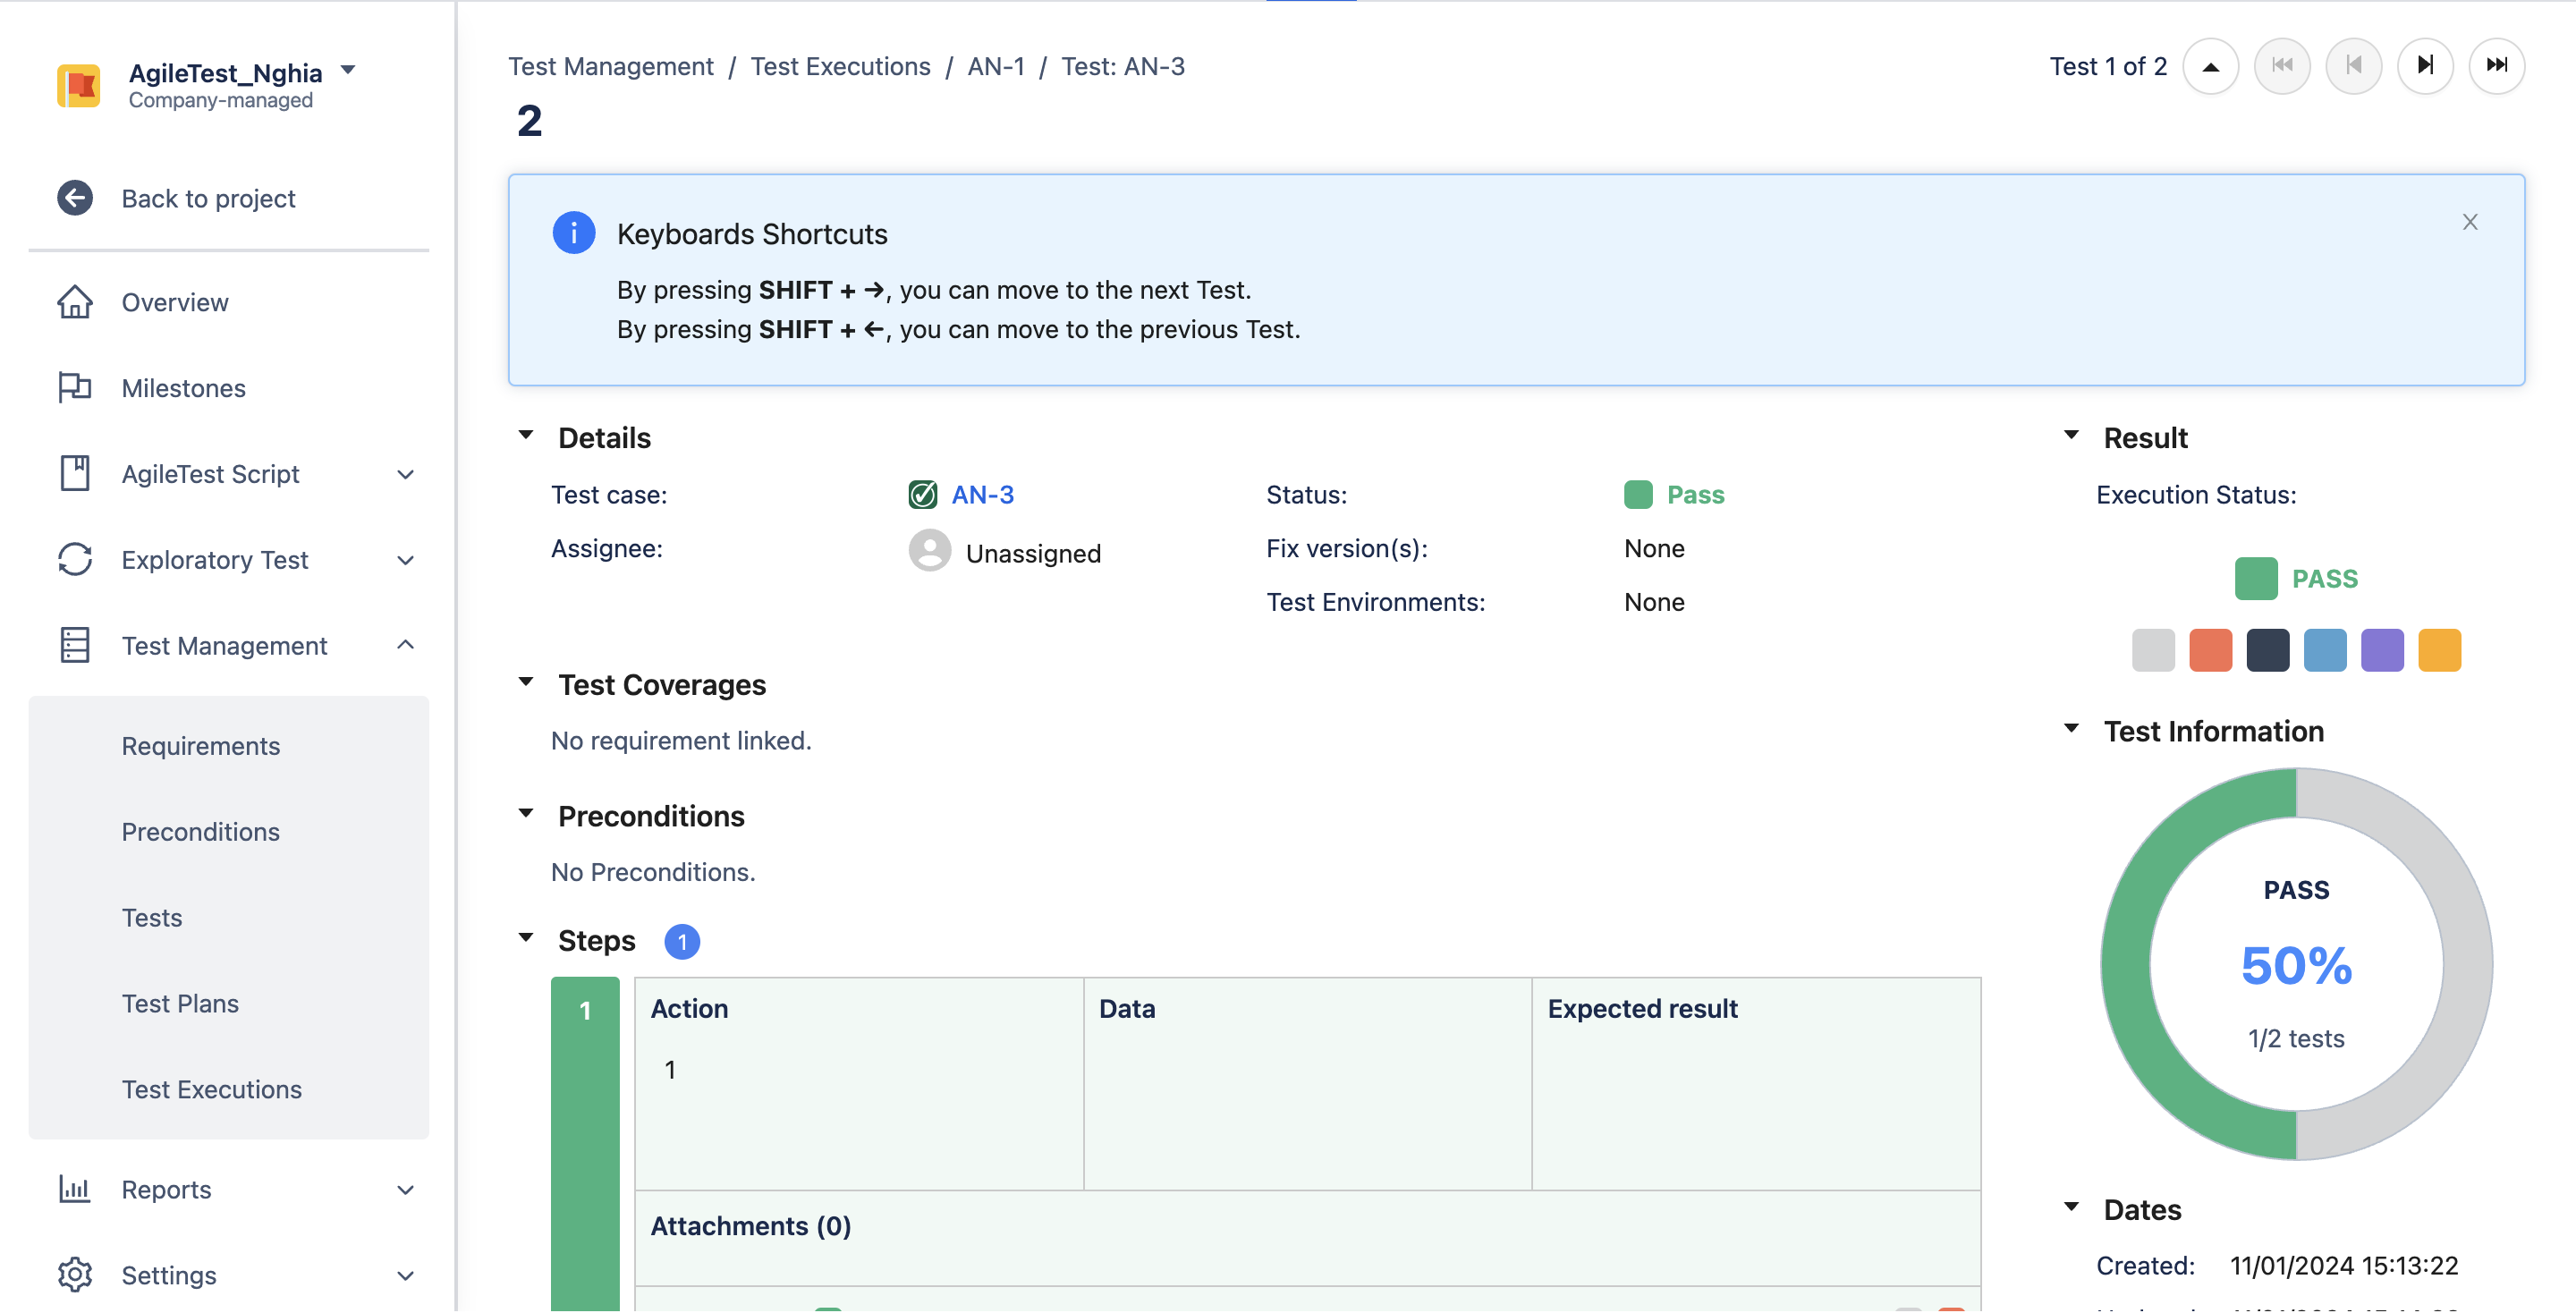
Task: Expand the AgileTest Script sidebar menu
Action: click(x=405, y=474)
